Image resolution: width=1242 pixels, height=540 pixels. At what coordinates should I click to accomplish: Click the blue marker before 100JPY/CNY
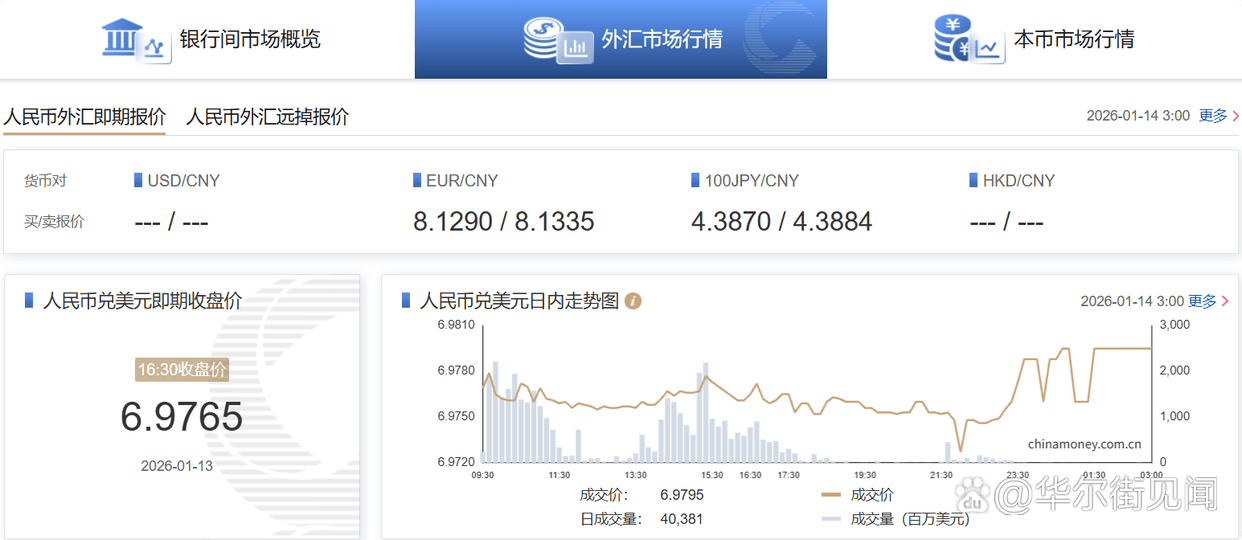695,181
